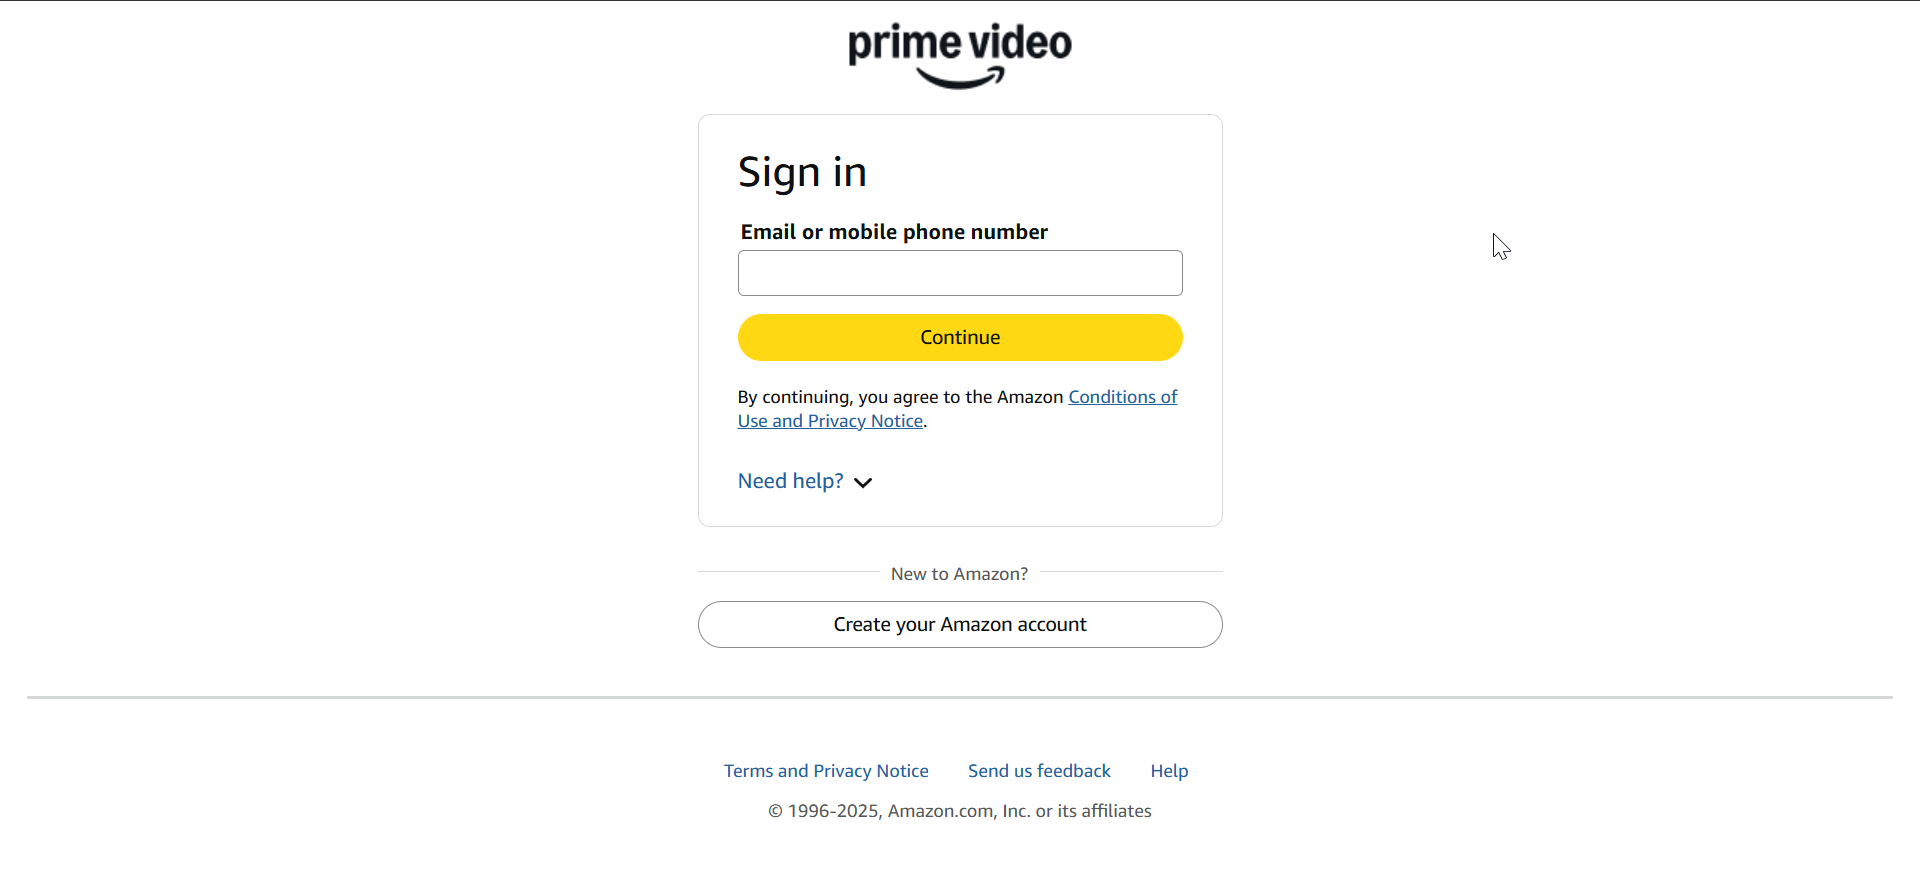Screen dimensions: 1920x878
Task: Click the Email or mobile phone number label
Action: pyautogui.click(x=894, y=232)
